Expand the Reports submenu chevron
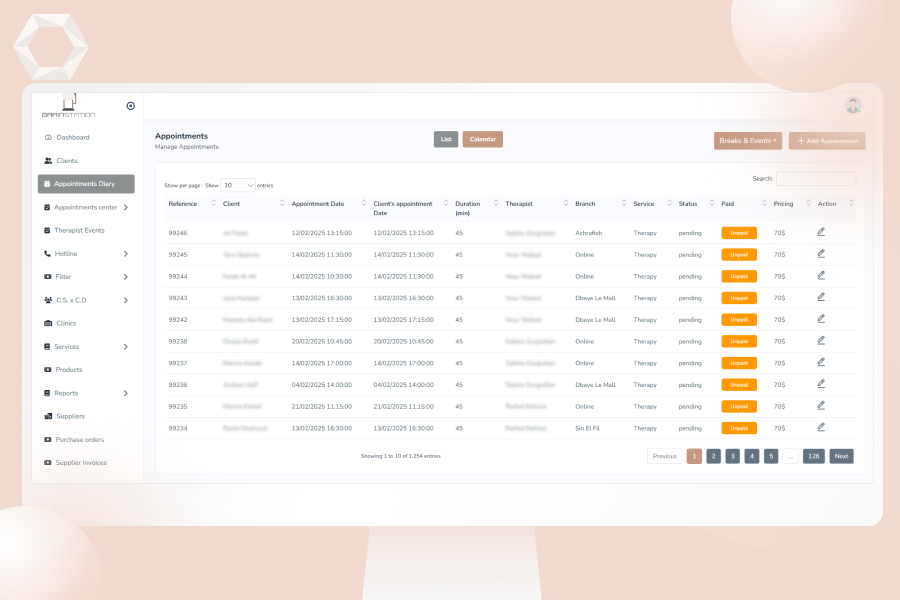The width and height of the screenshot is (900, 600). click(x=126, y=393)
